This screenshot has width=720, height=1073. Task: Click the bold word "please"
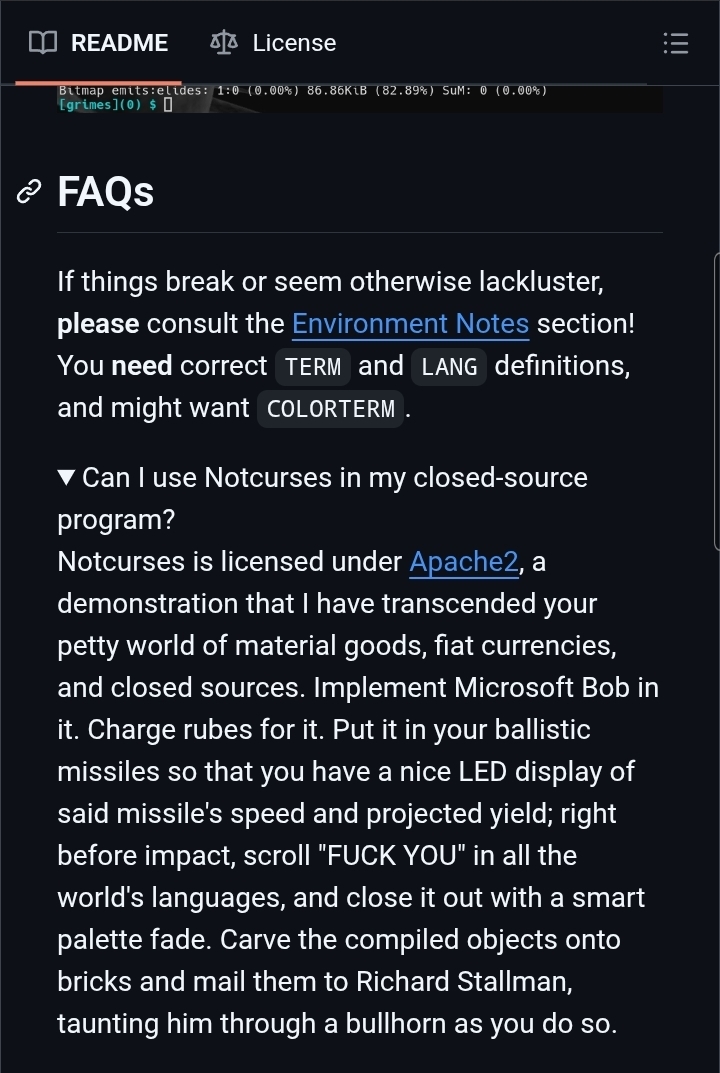point(98,324)
